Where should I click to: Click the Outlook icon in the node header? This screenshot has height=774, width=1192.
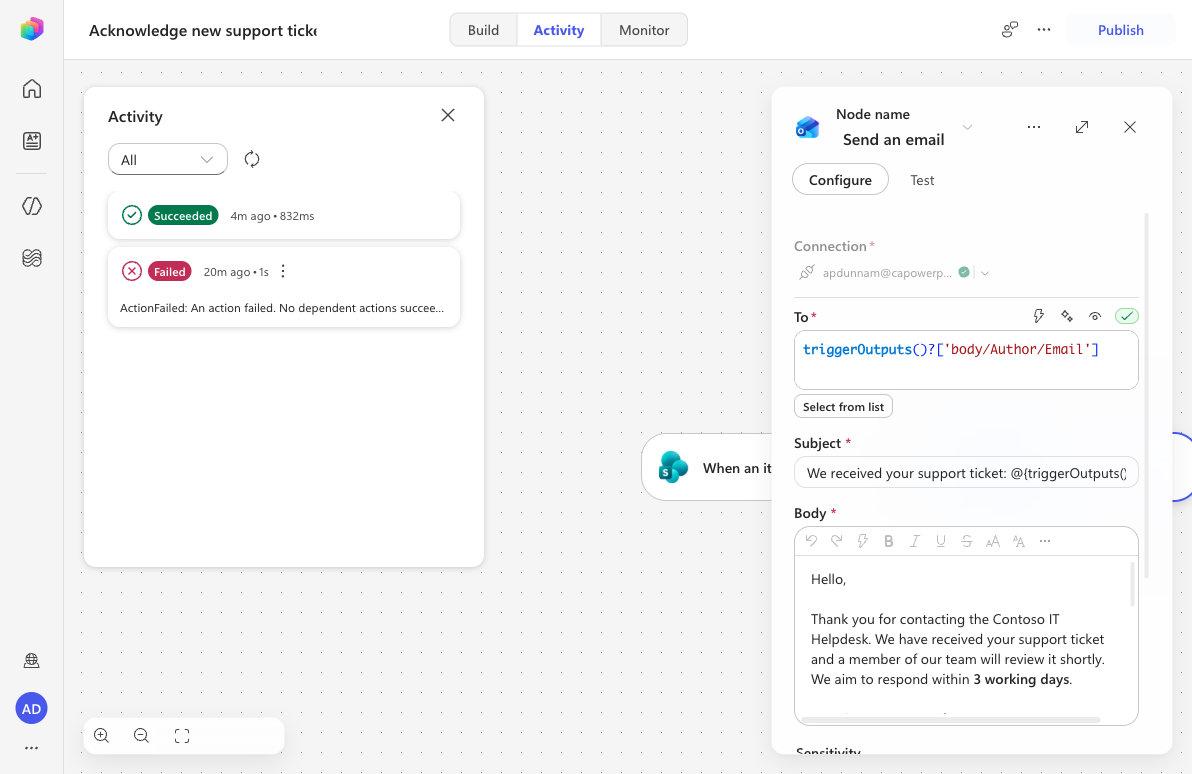807,127
